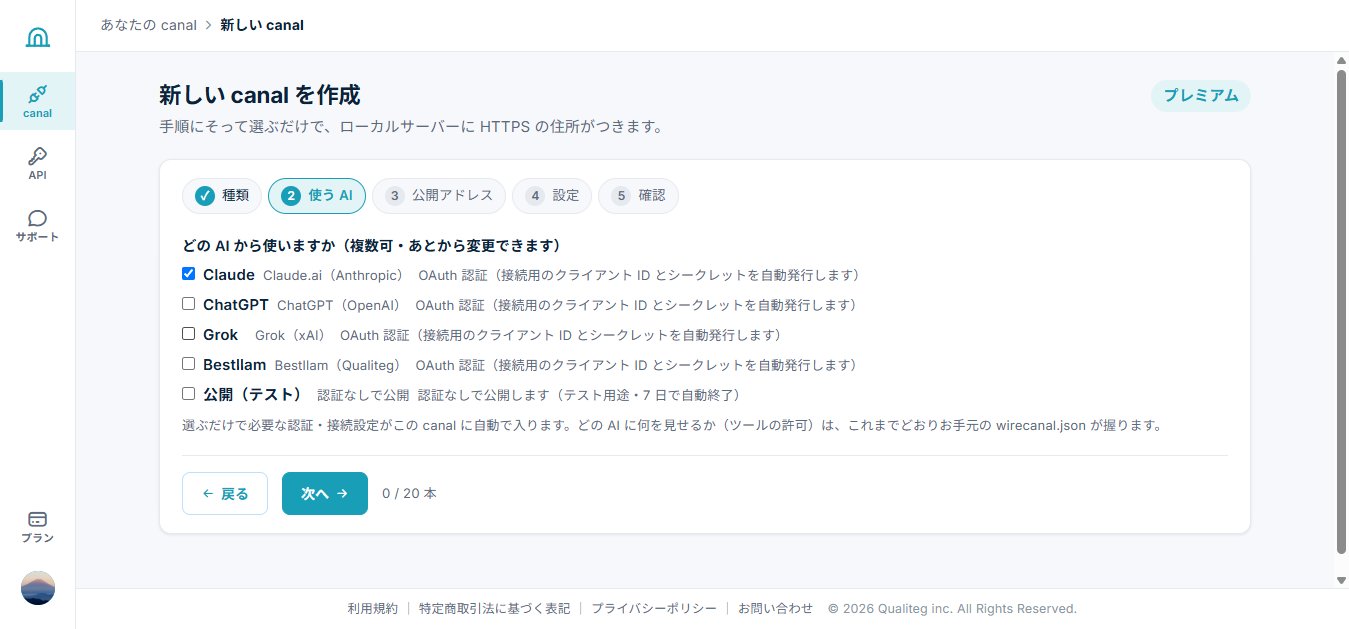
Task: Jump to 設定 step
Action: [552, 196]
